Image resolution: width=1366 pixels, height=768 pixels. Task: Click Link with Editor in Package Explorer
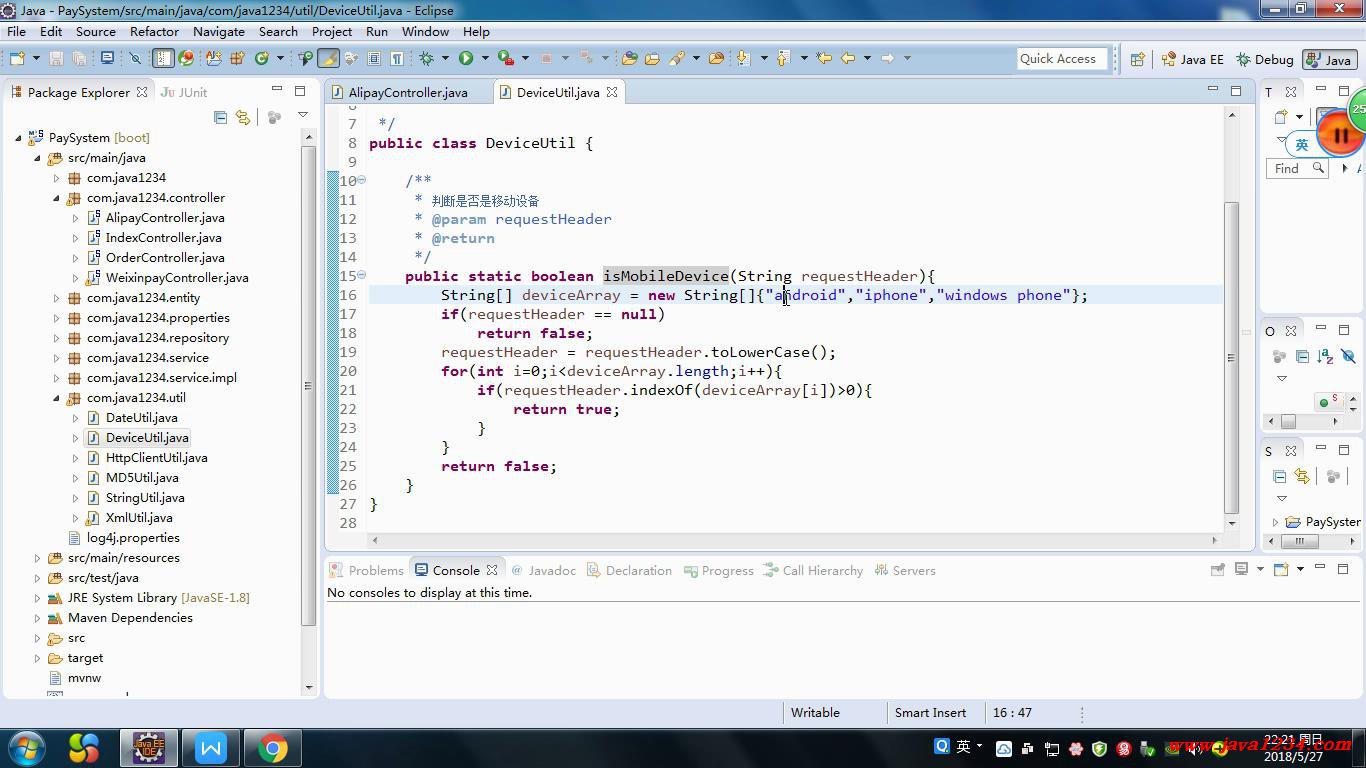242,117
